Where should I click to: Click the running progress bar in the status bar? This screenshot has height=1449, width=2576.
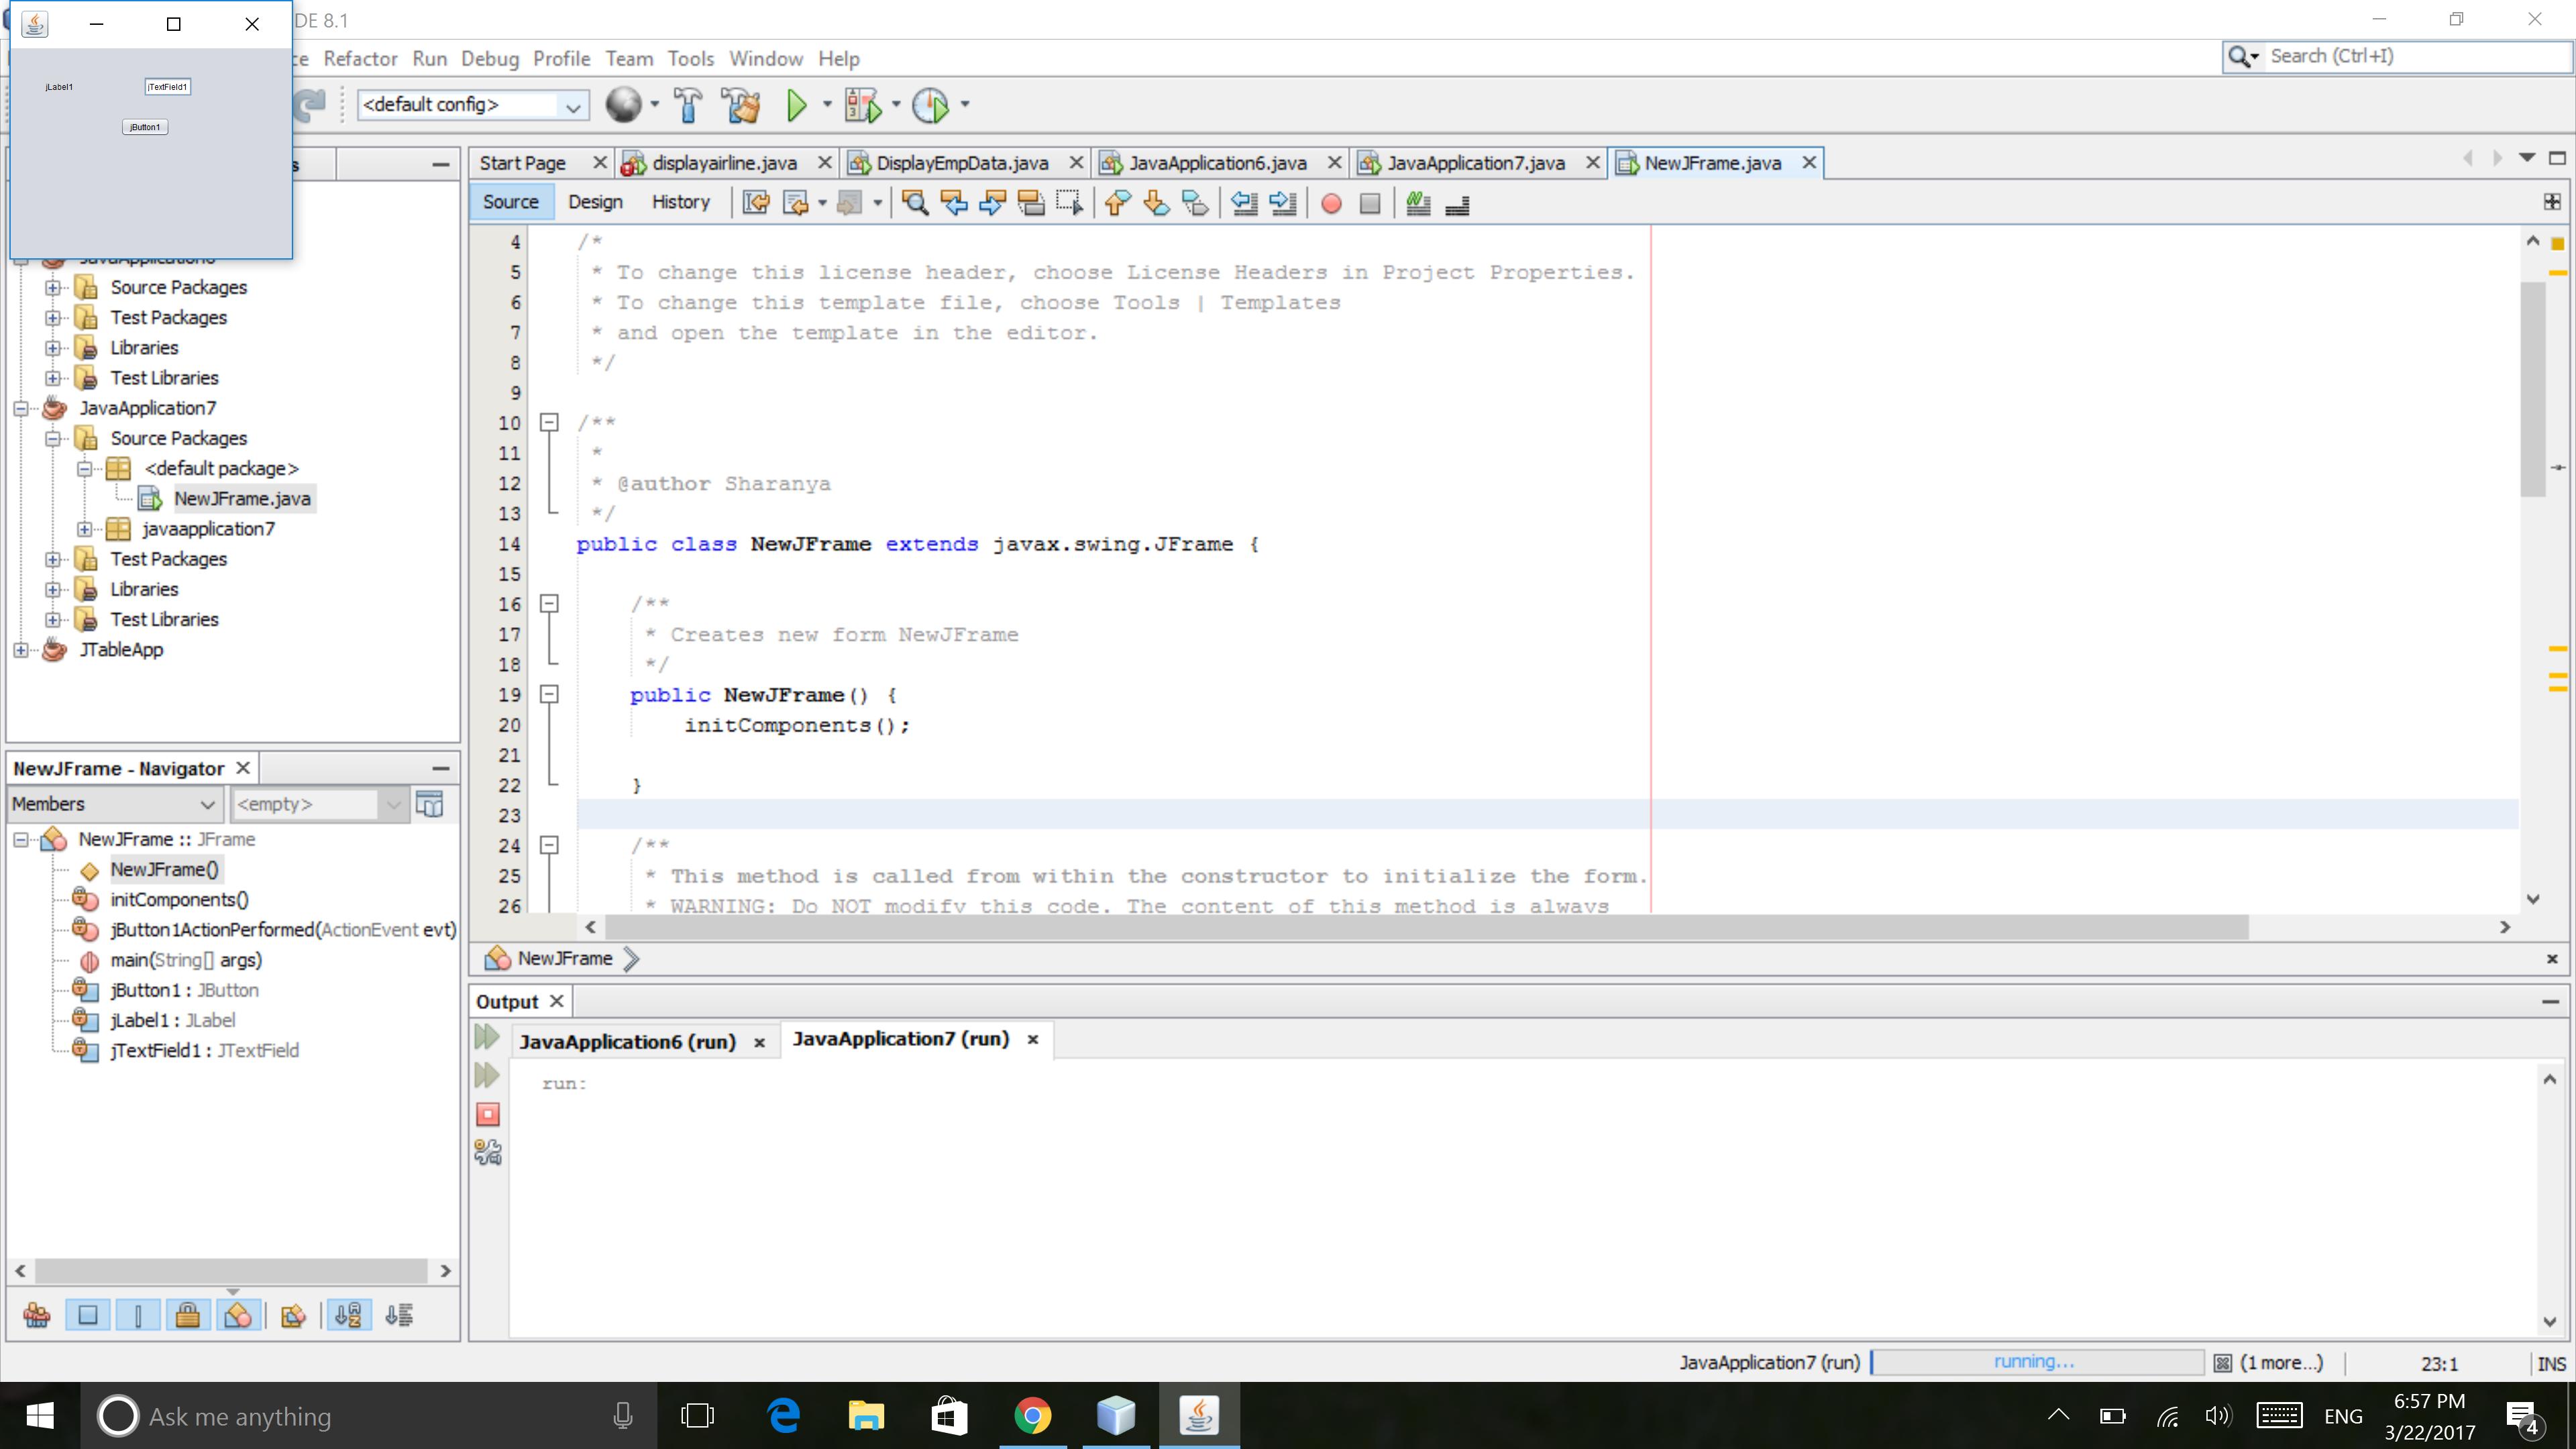(x=2035, y=1362)
